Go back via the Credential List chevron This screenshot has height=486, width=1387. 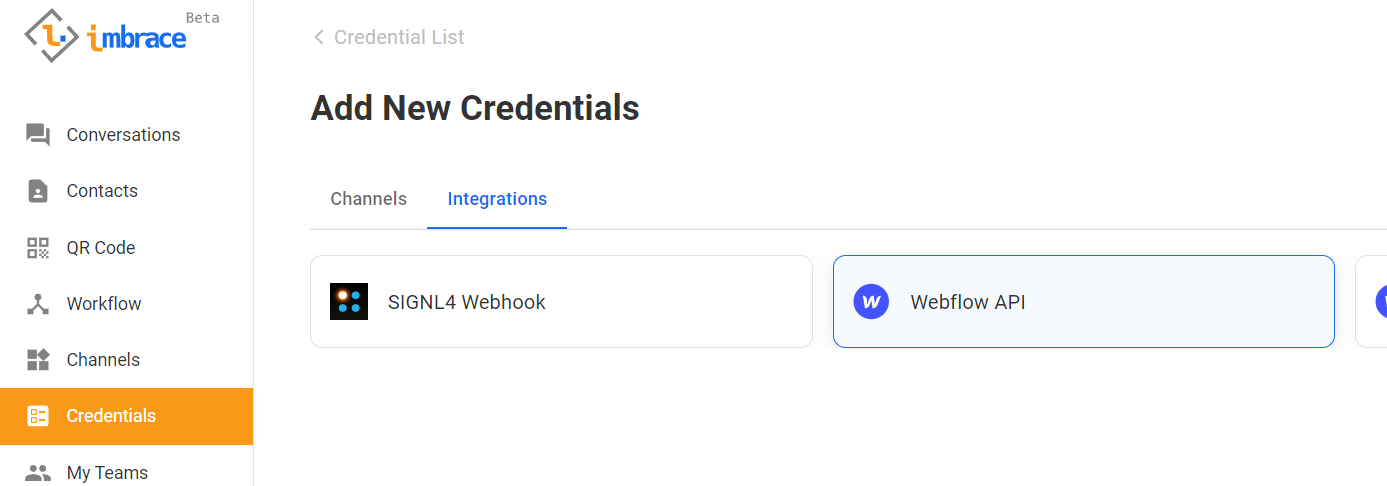click(x=319, y=37)
